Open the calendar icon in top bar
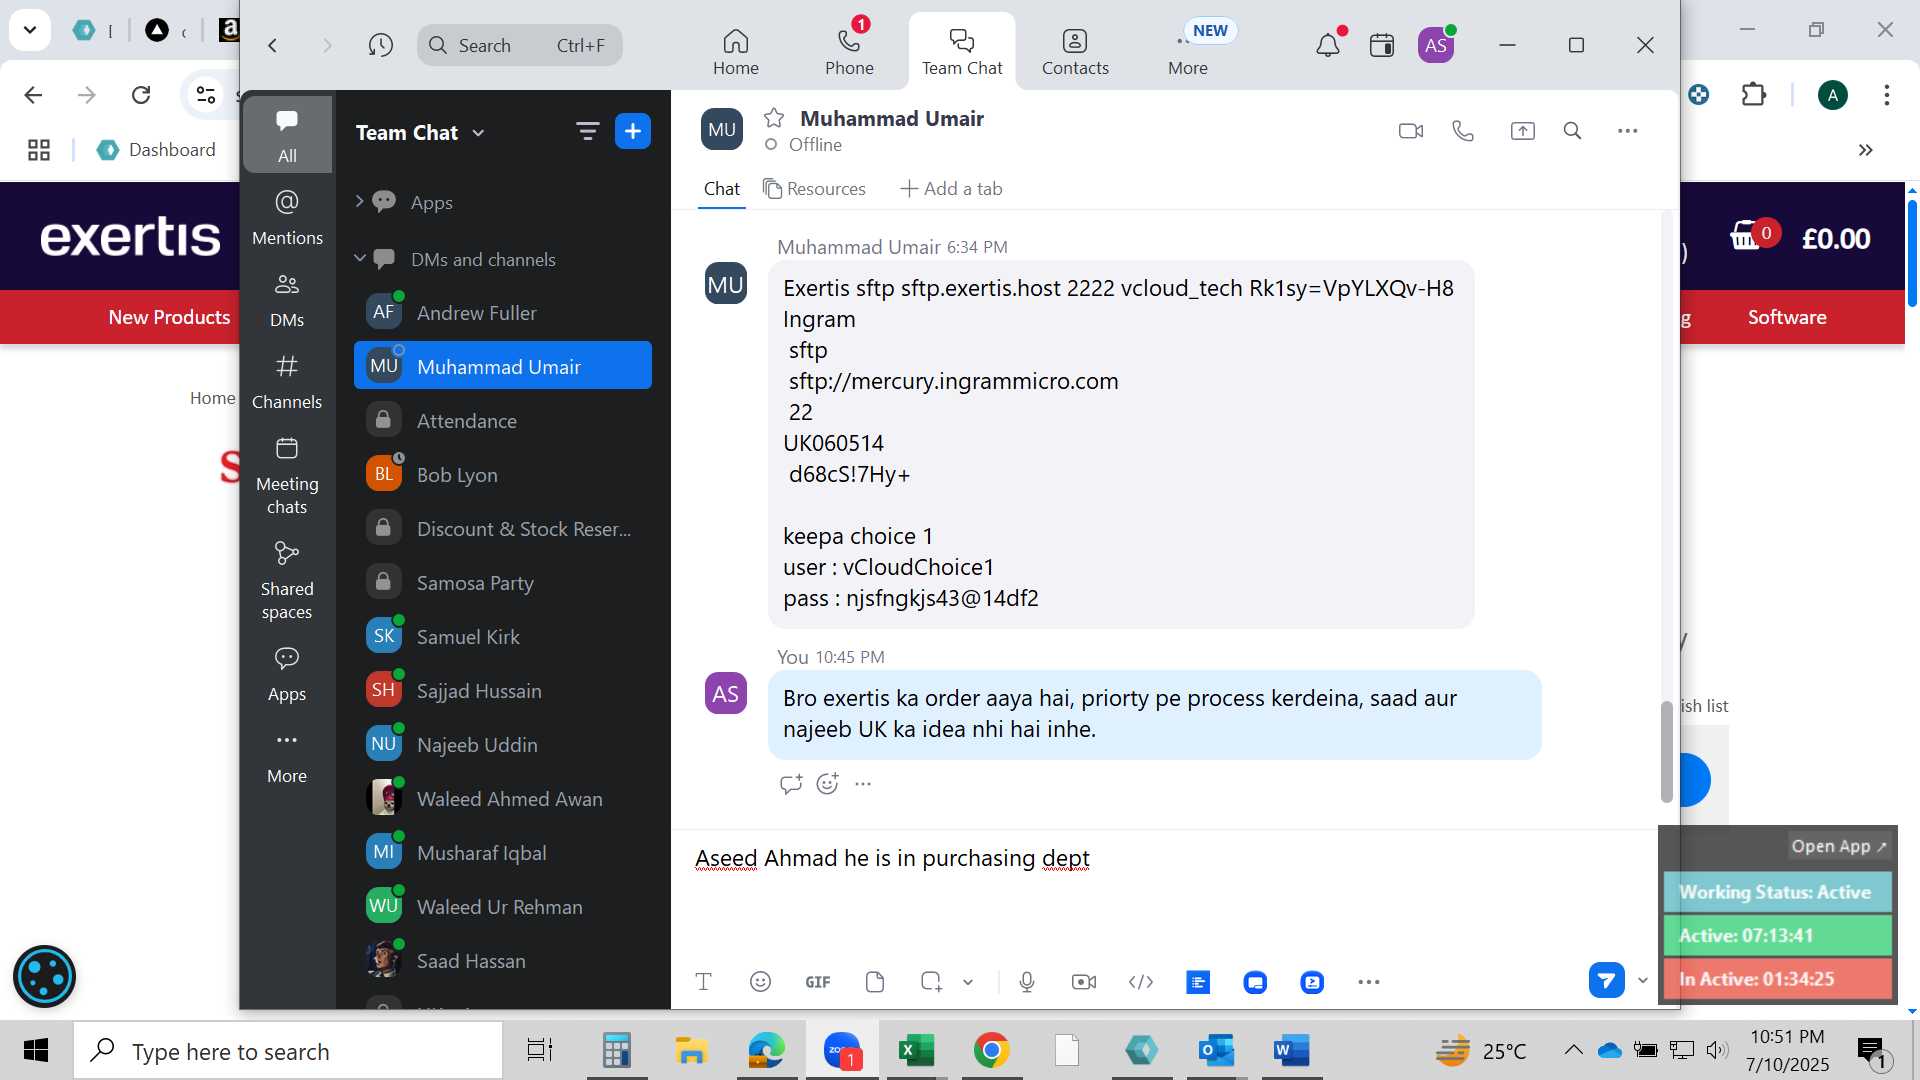Screen dimensions: 1920x1080 coord(1381,45)
